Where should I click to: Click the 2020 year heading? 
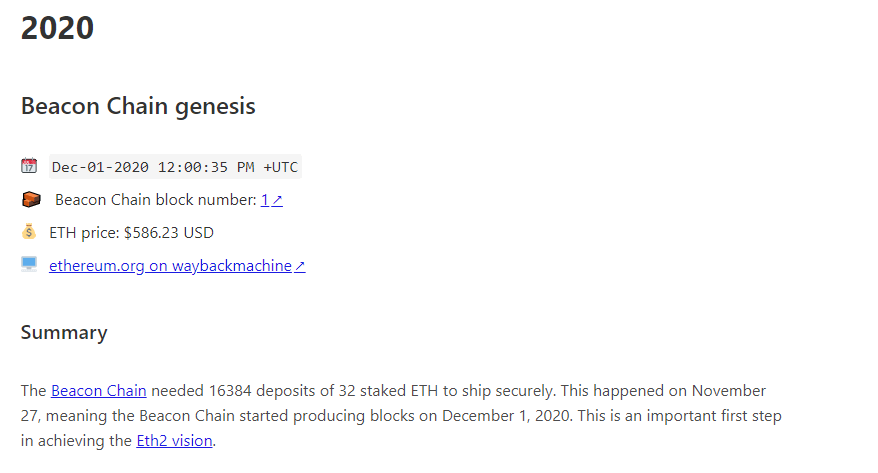[x=57, y=27]
